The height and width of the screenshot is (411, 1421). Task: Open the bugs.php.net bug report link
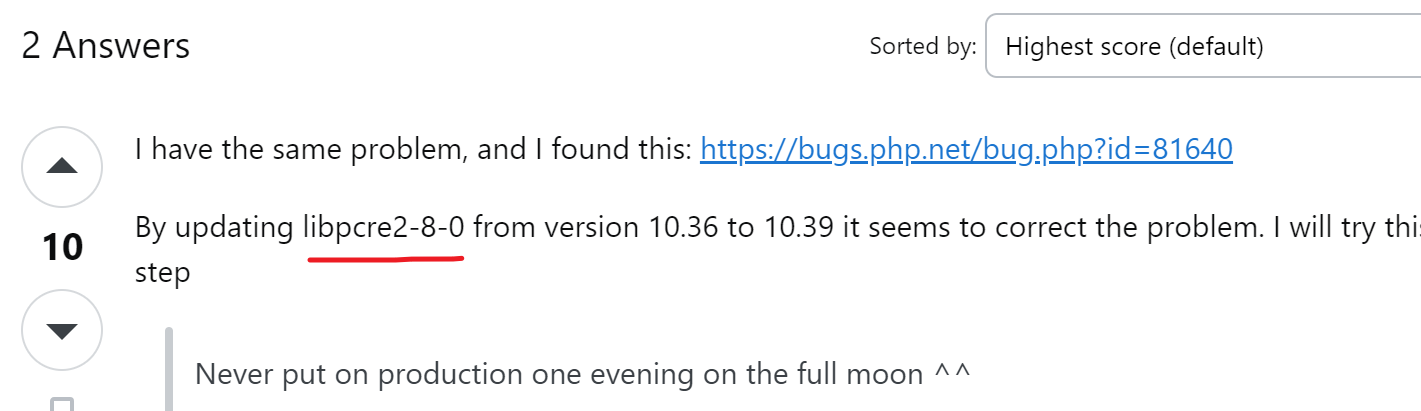click(x=966, y=149)
